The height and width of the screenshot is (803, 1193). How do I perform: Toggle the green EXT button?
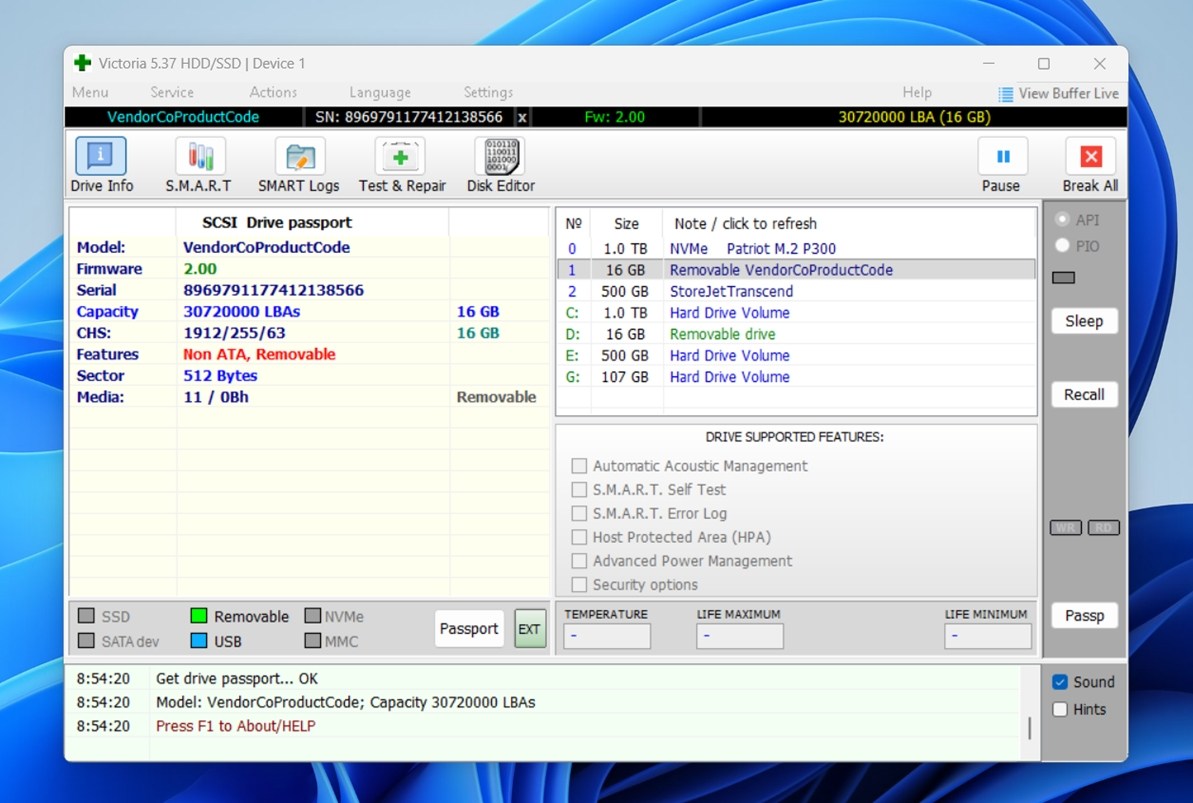click(x=529, y=629)
